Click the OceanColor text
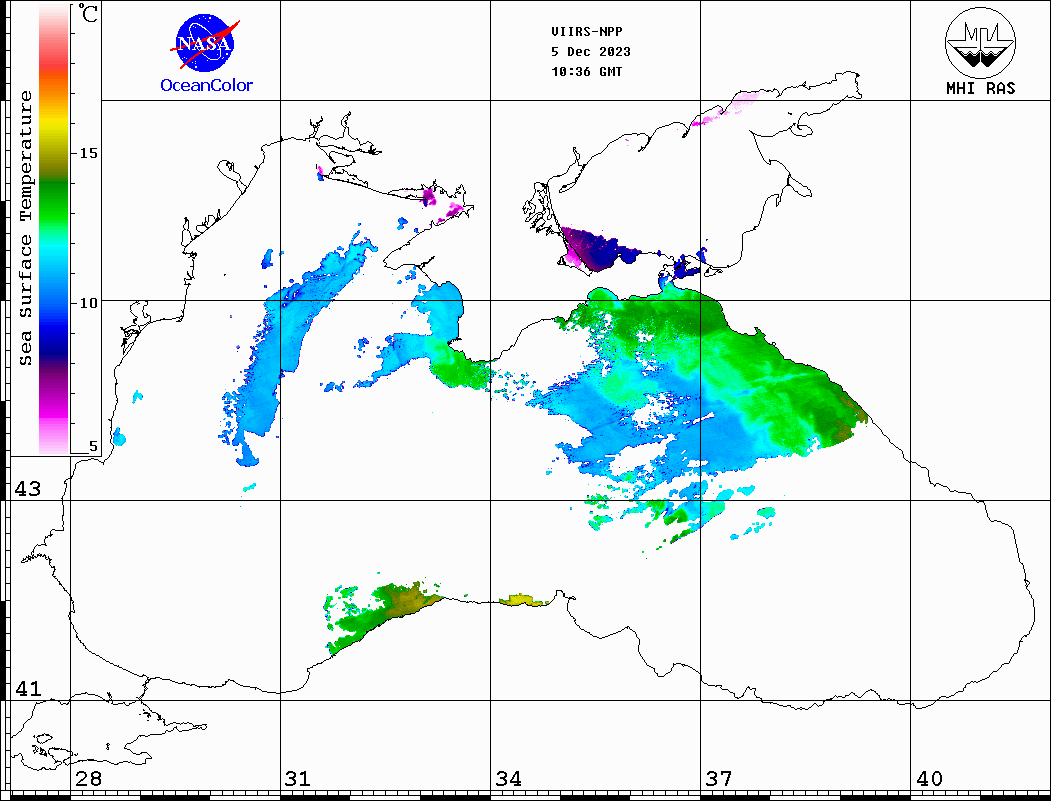Screen dimensions: 1051x801 click(206, 85)
